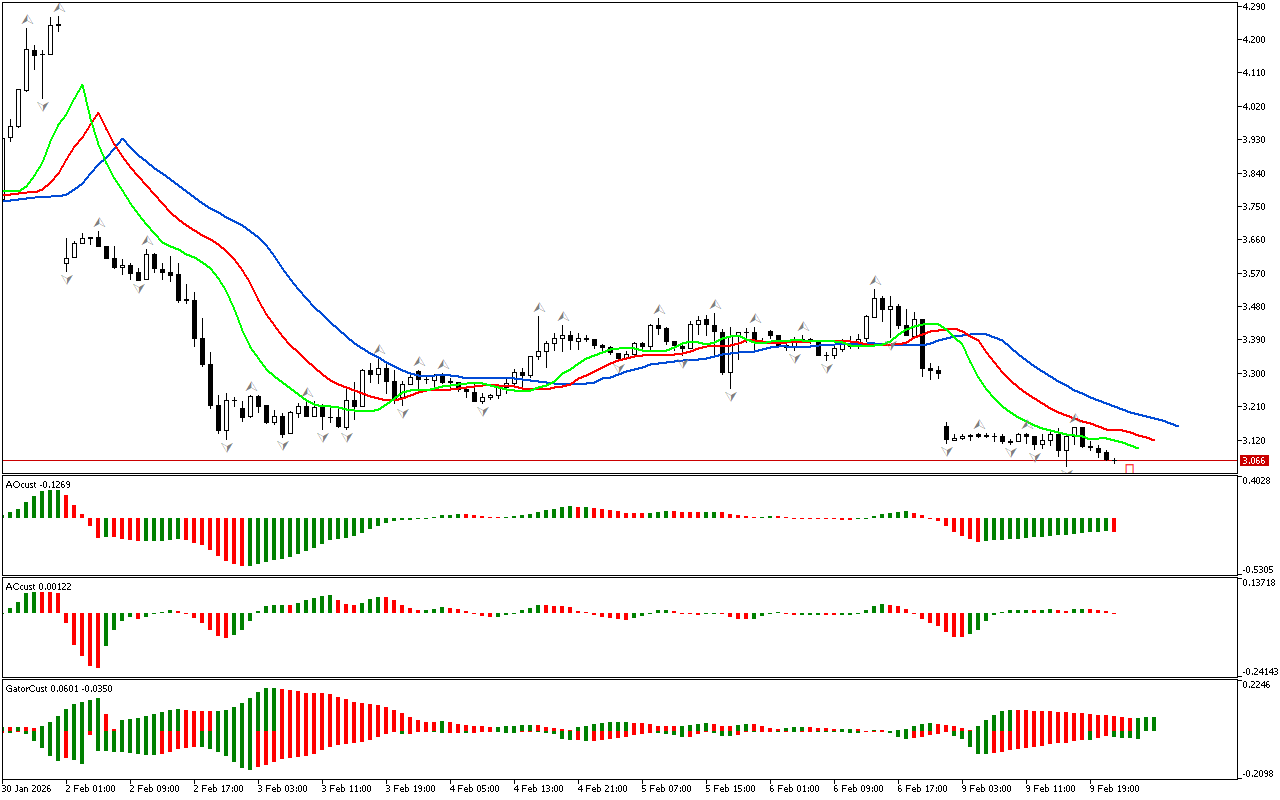
Task: Click the right end of the blue Alligator line
Action: pos(1177,426)
